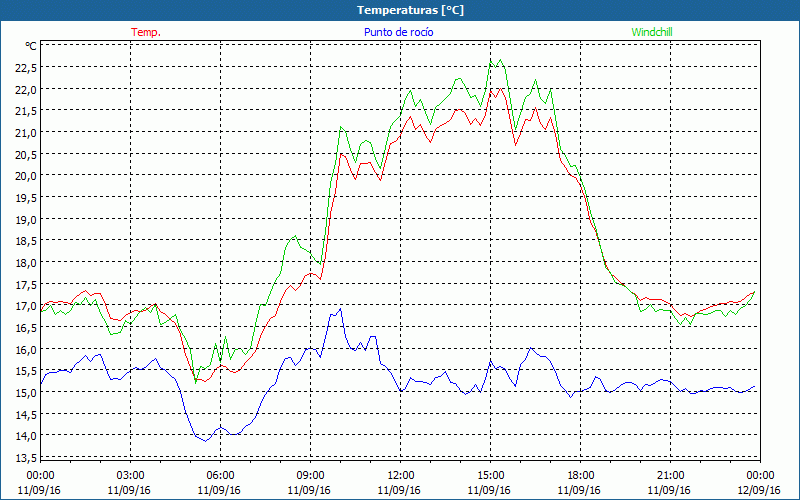Viewport: 800px width, 500px height.
Task: Click the 16,0 y-axis value
Action: 26,349
